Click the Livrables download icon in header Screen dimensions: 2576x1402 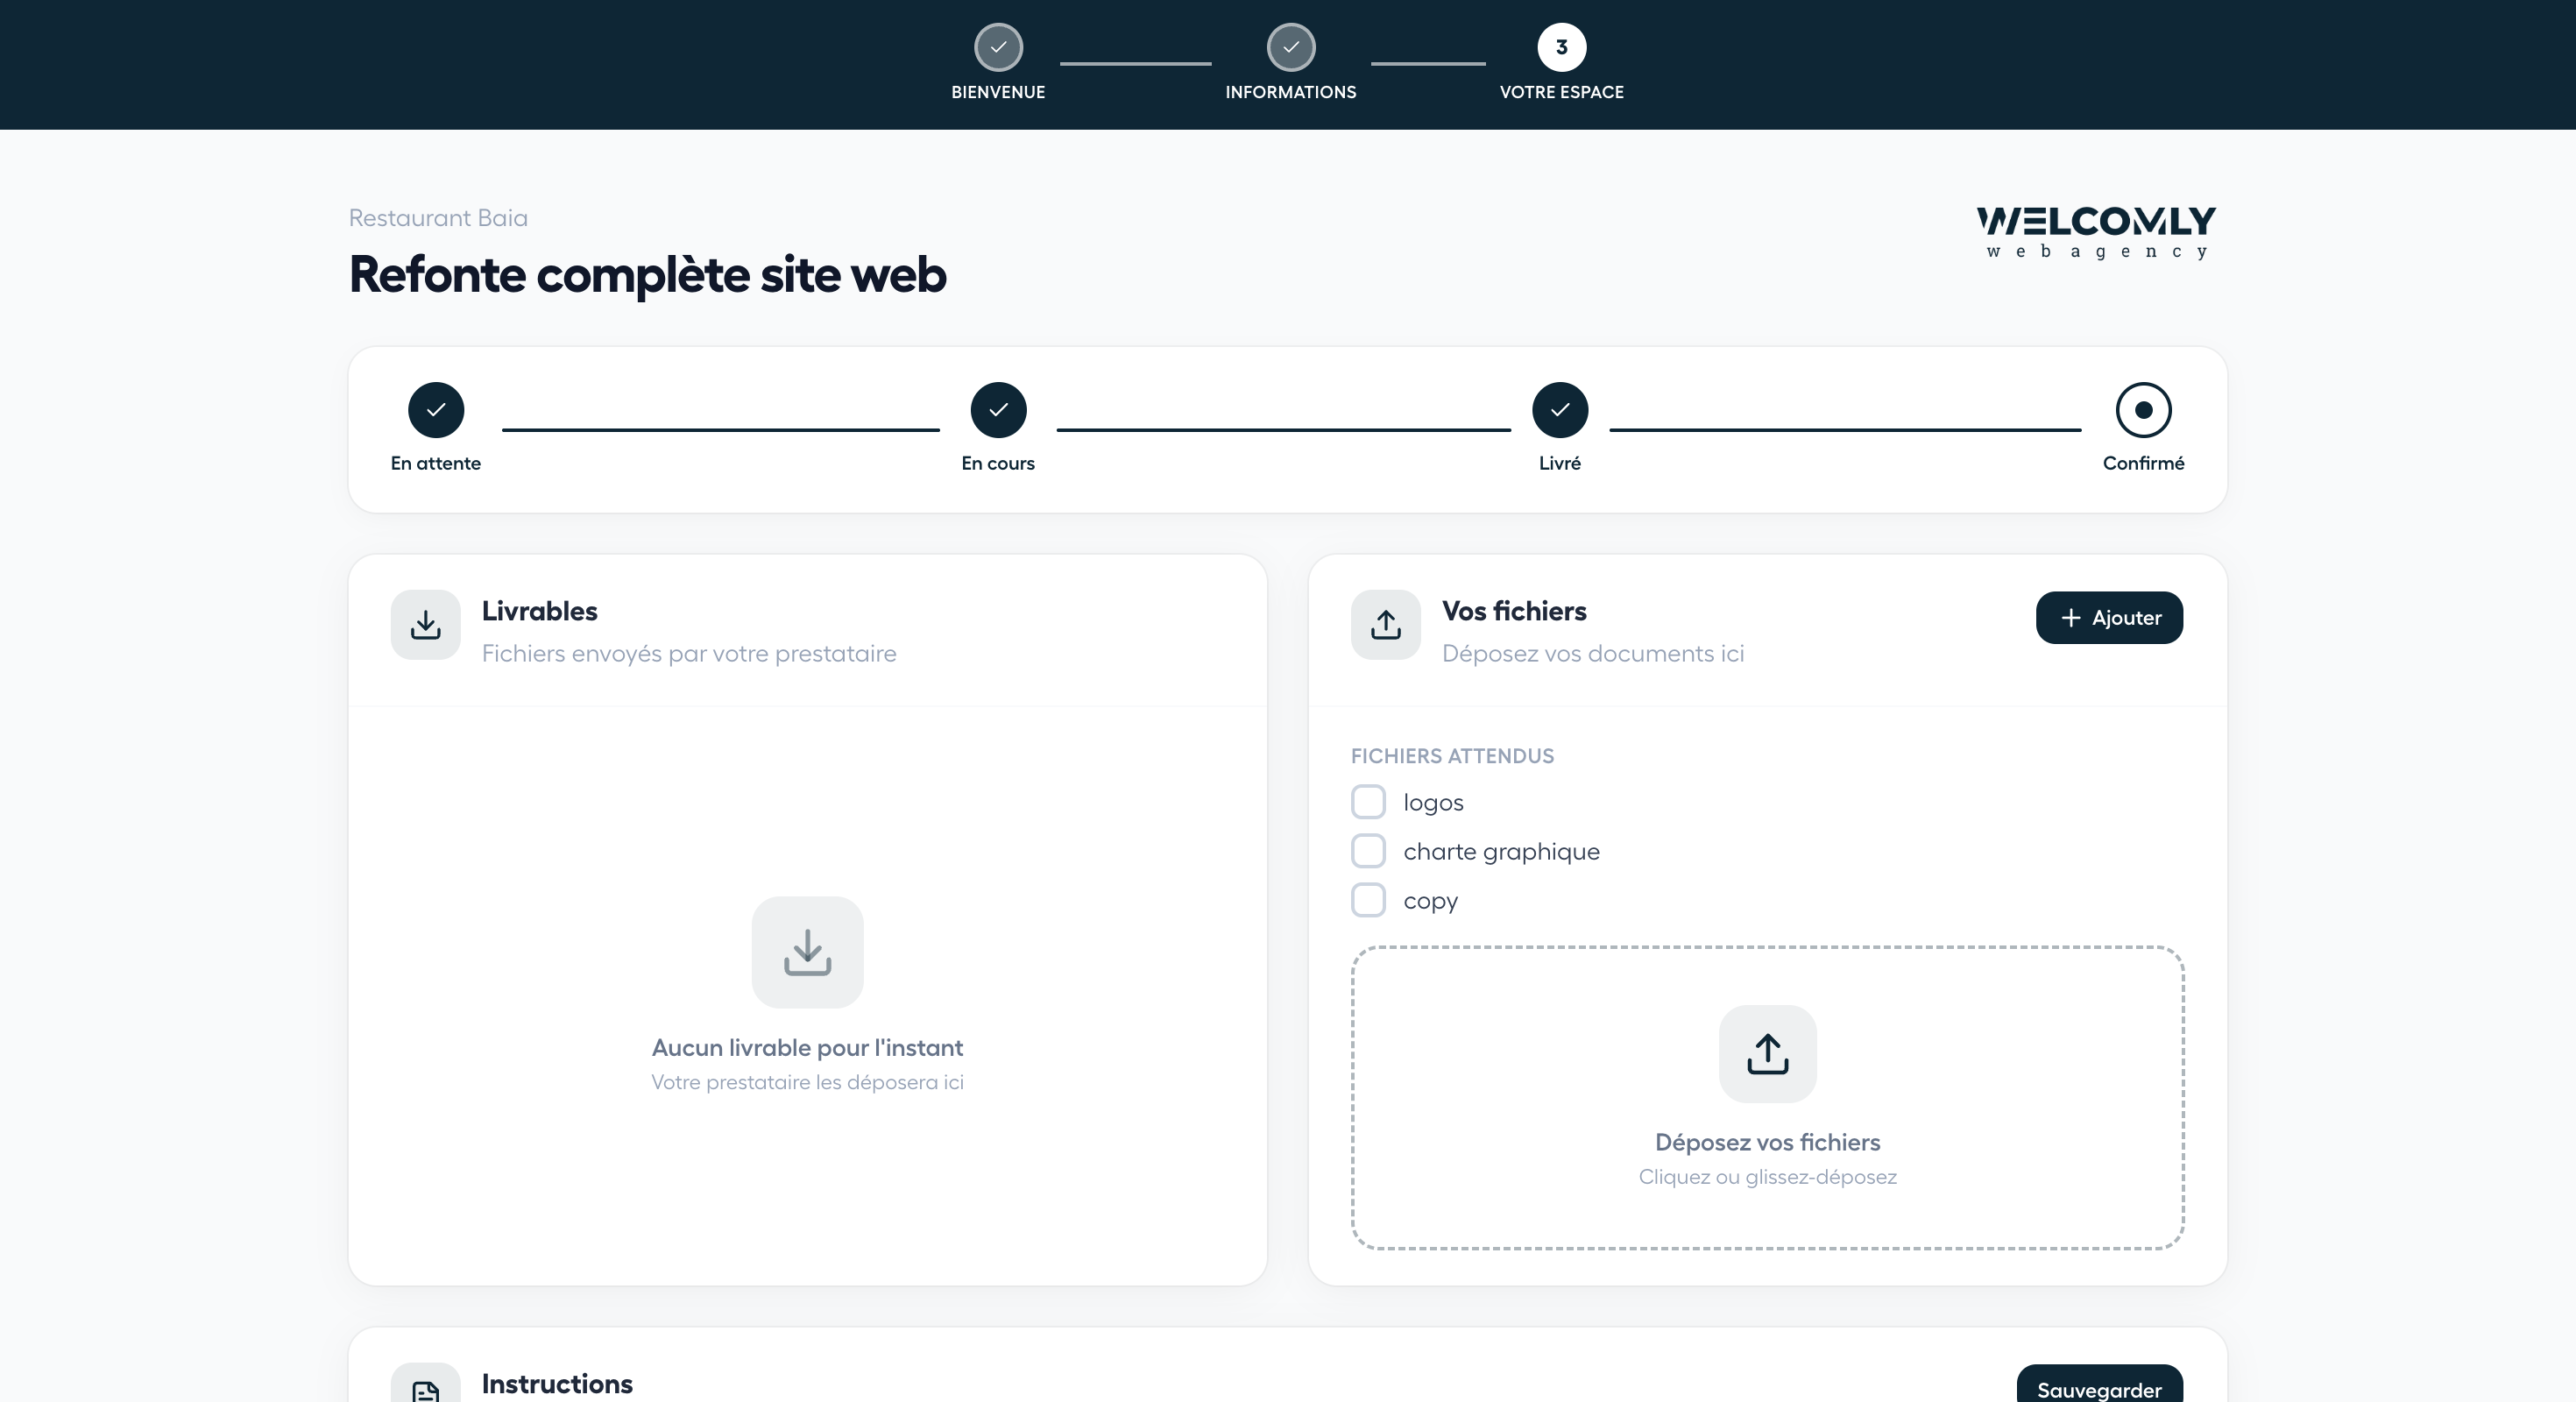click(426, 625)
